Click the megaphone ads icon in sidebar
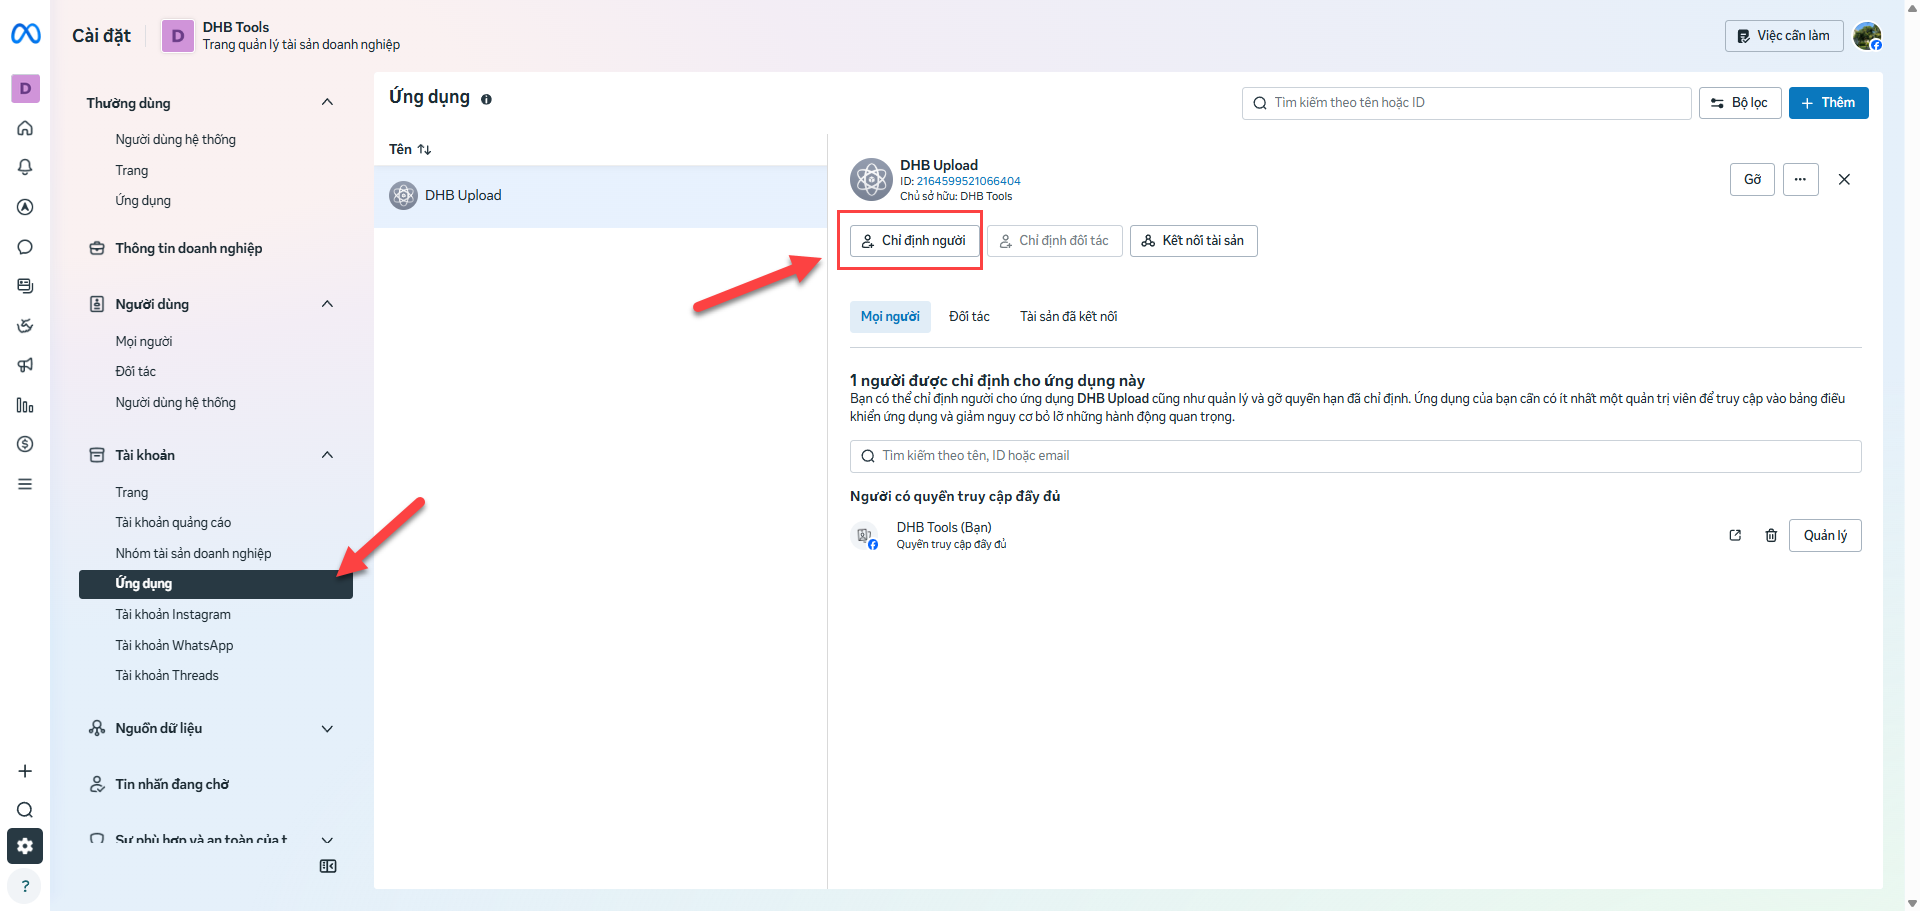This screenshot has height=911, width=1920. pyautogui.click(x=25, y=365)
